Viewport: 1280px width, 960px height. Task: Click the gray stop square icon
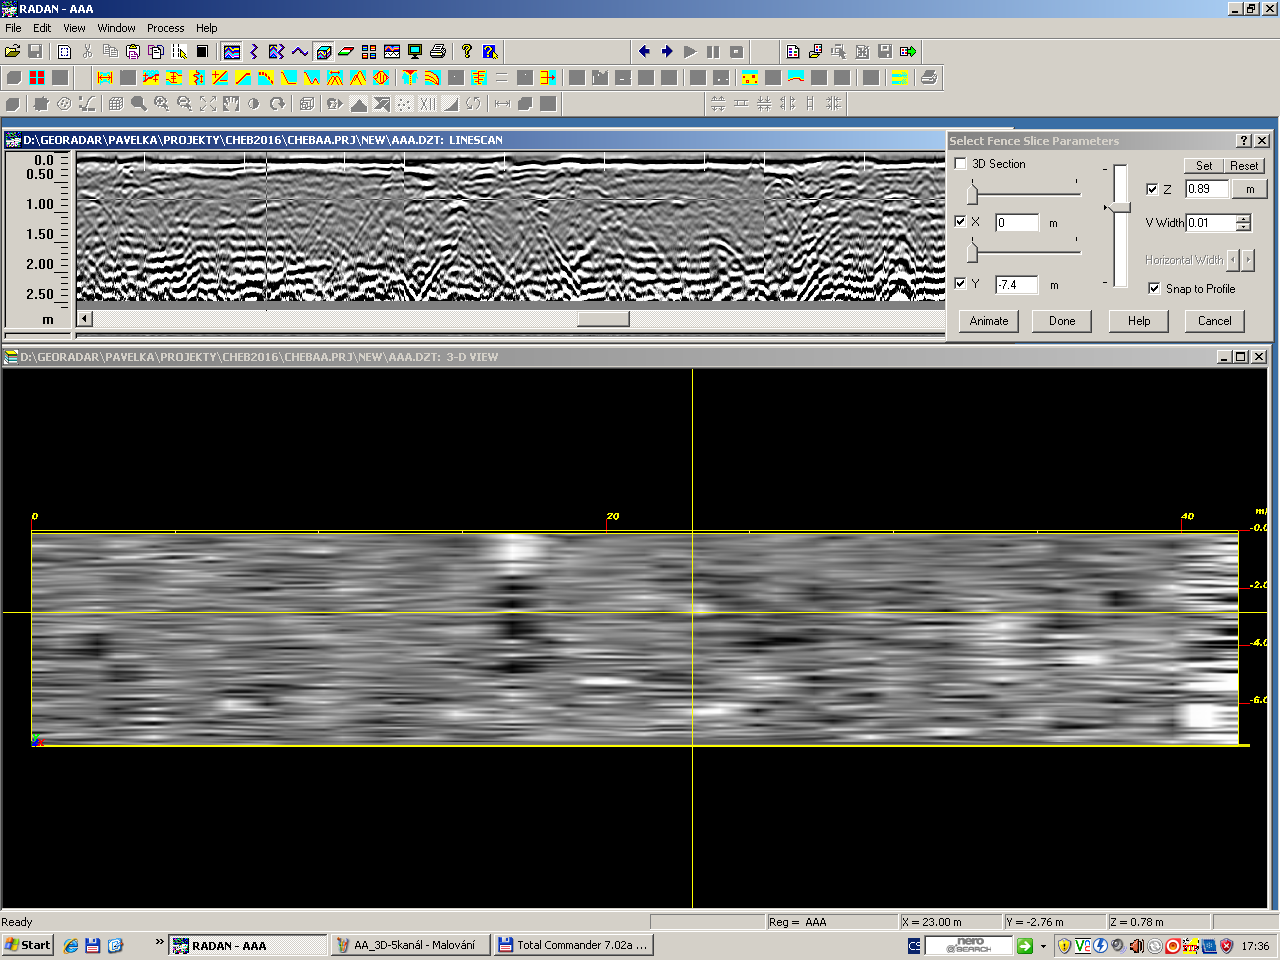click(x=736, y=51)
